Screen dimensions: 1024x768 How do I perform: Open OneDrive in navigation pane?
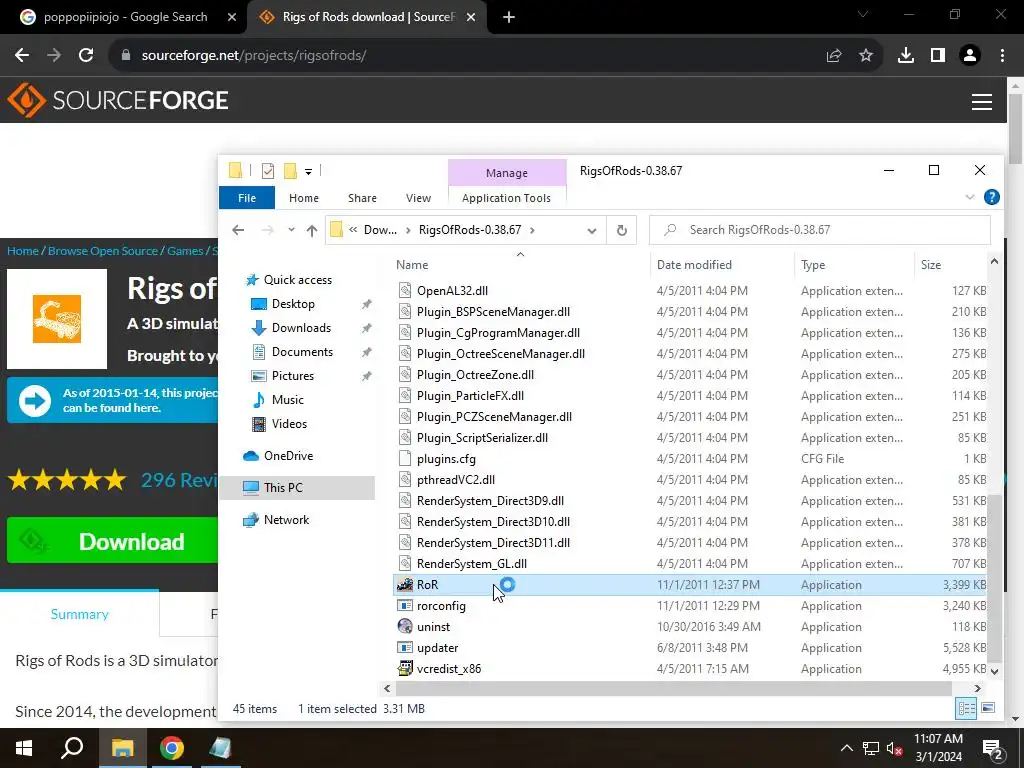(x=288, y=456)
